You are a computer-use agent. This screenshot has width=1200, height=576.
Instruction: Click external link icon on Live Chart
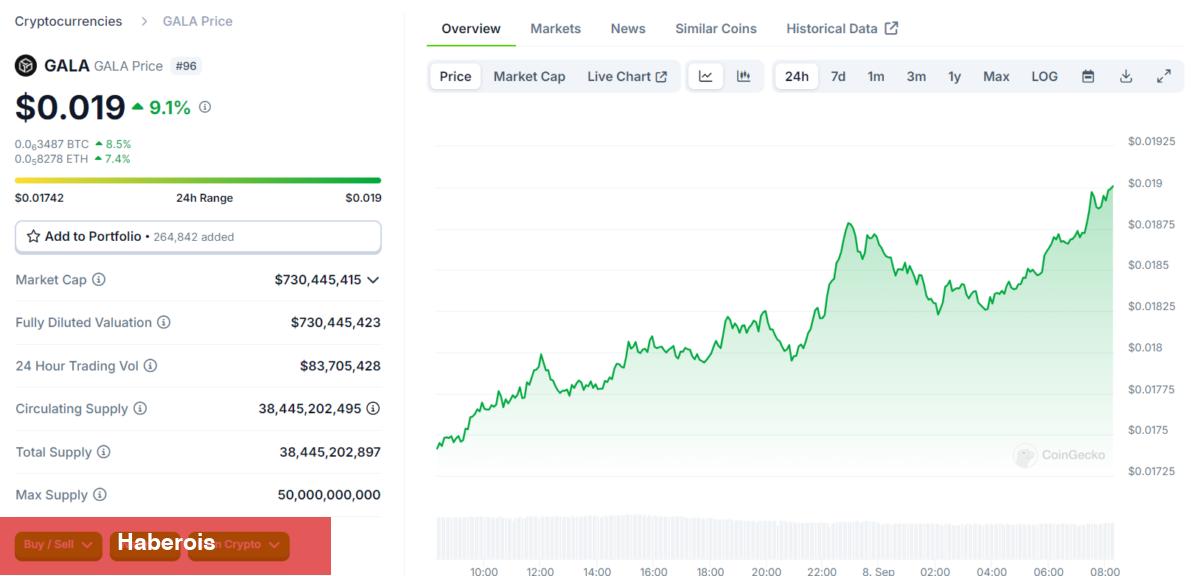click(x=661, y=77)
